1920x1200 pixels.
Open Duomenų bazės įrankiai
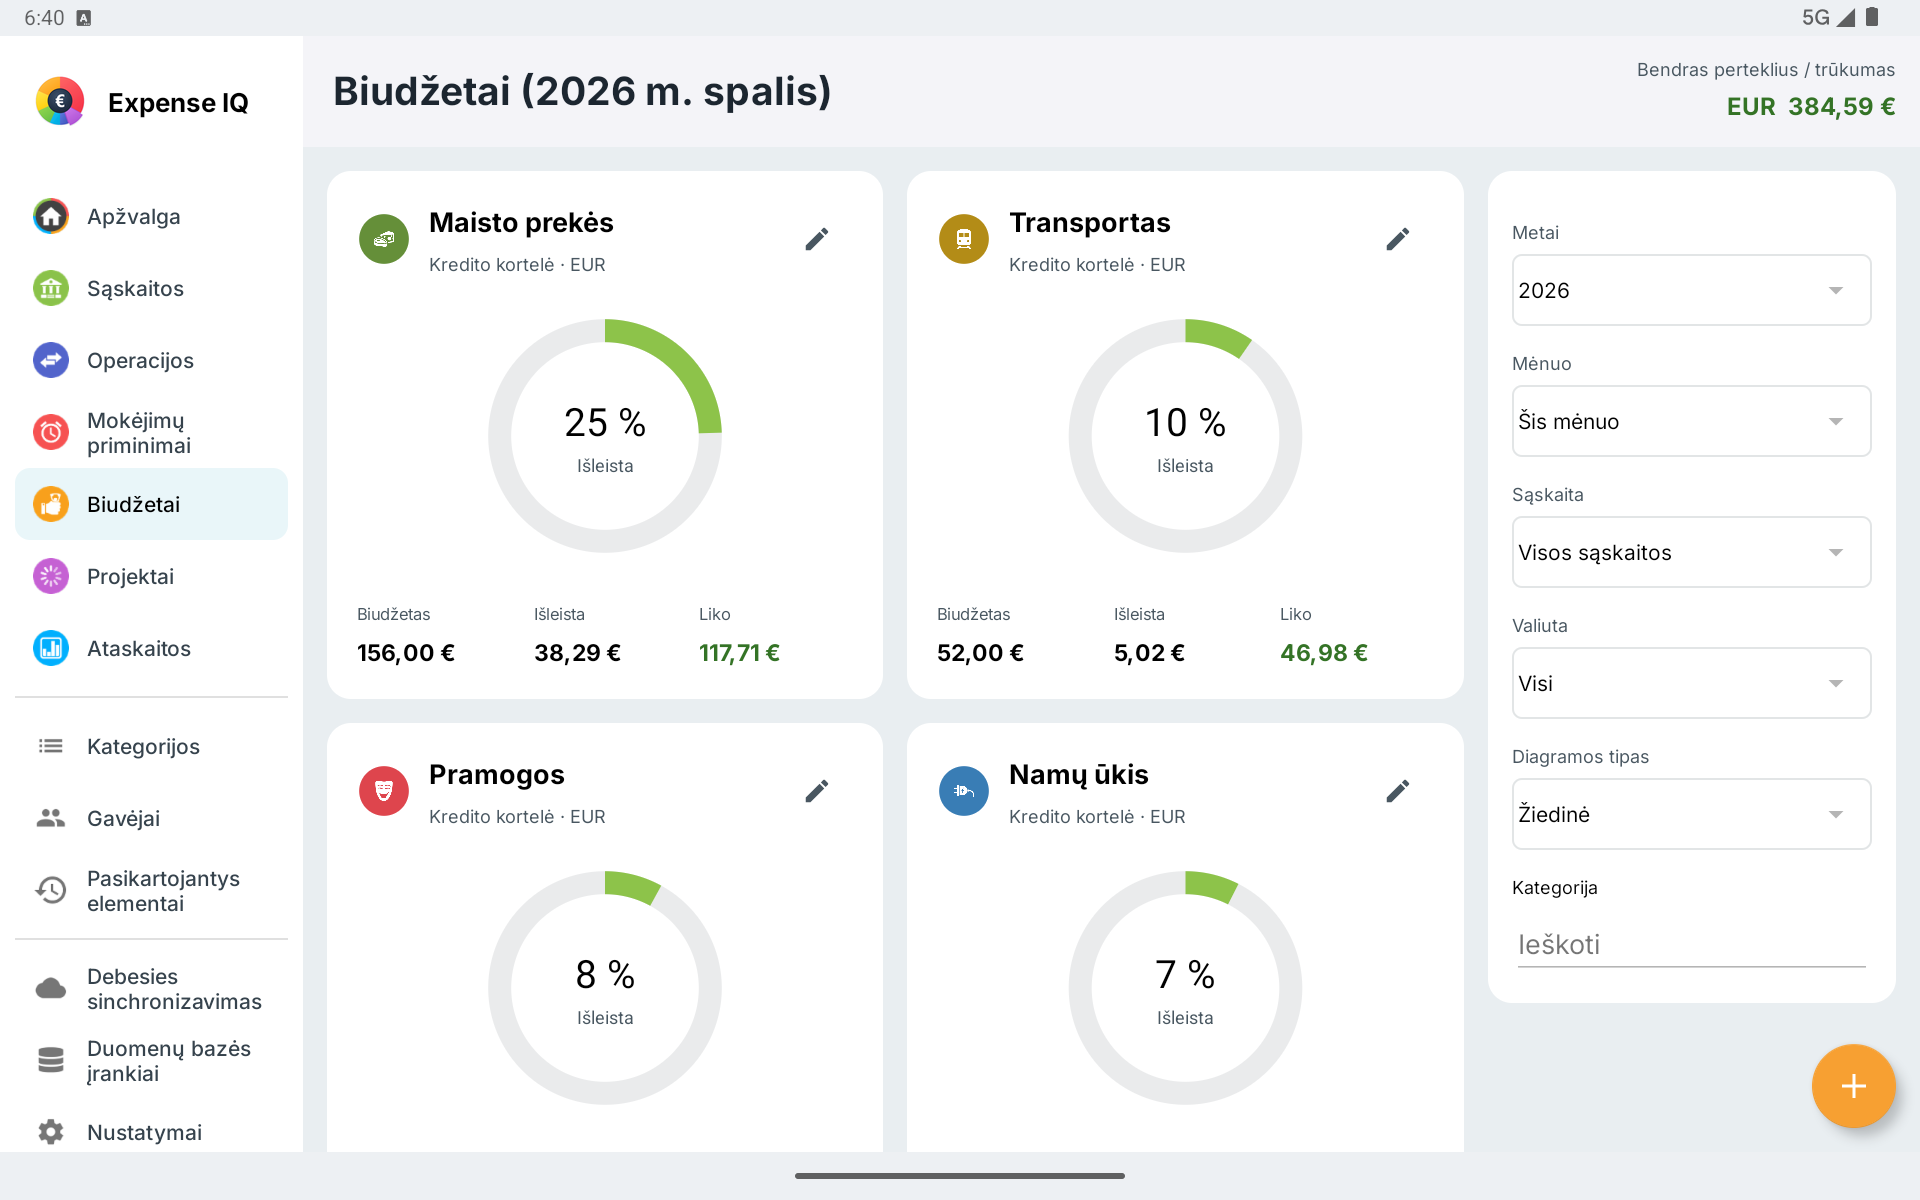click(151, 1060)
